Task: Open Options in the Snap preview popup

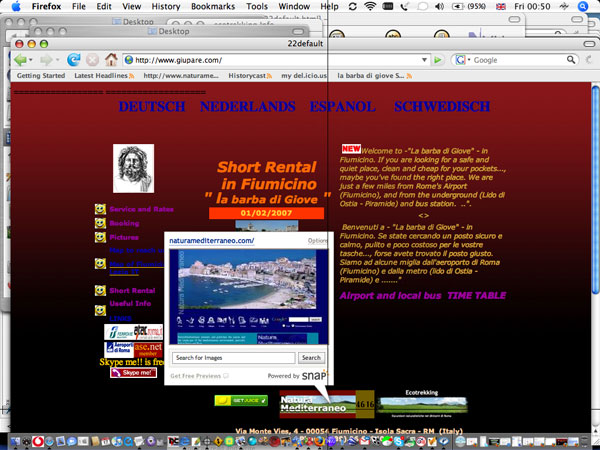Action: [318, 241]
